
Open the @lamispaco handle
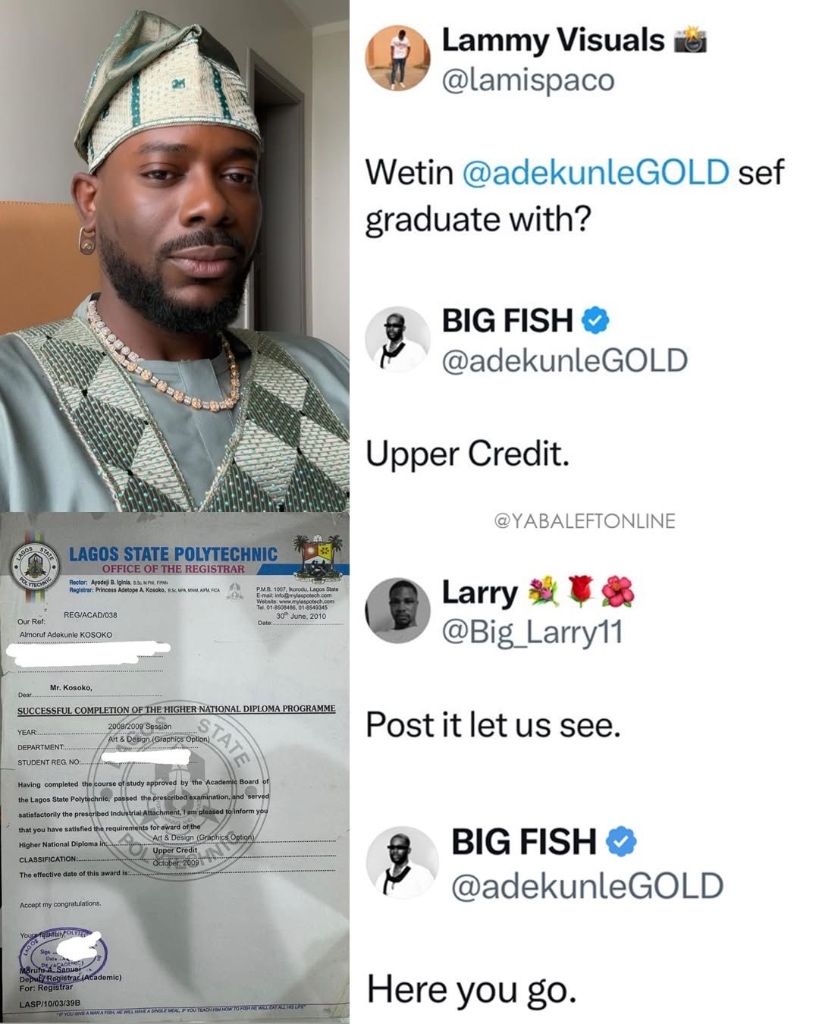point(528,80)
